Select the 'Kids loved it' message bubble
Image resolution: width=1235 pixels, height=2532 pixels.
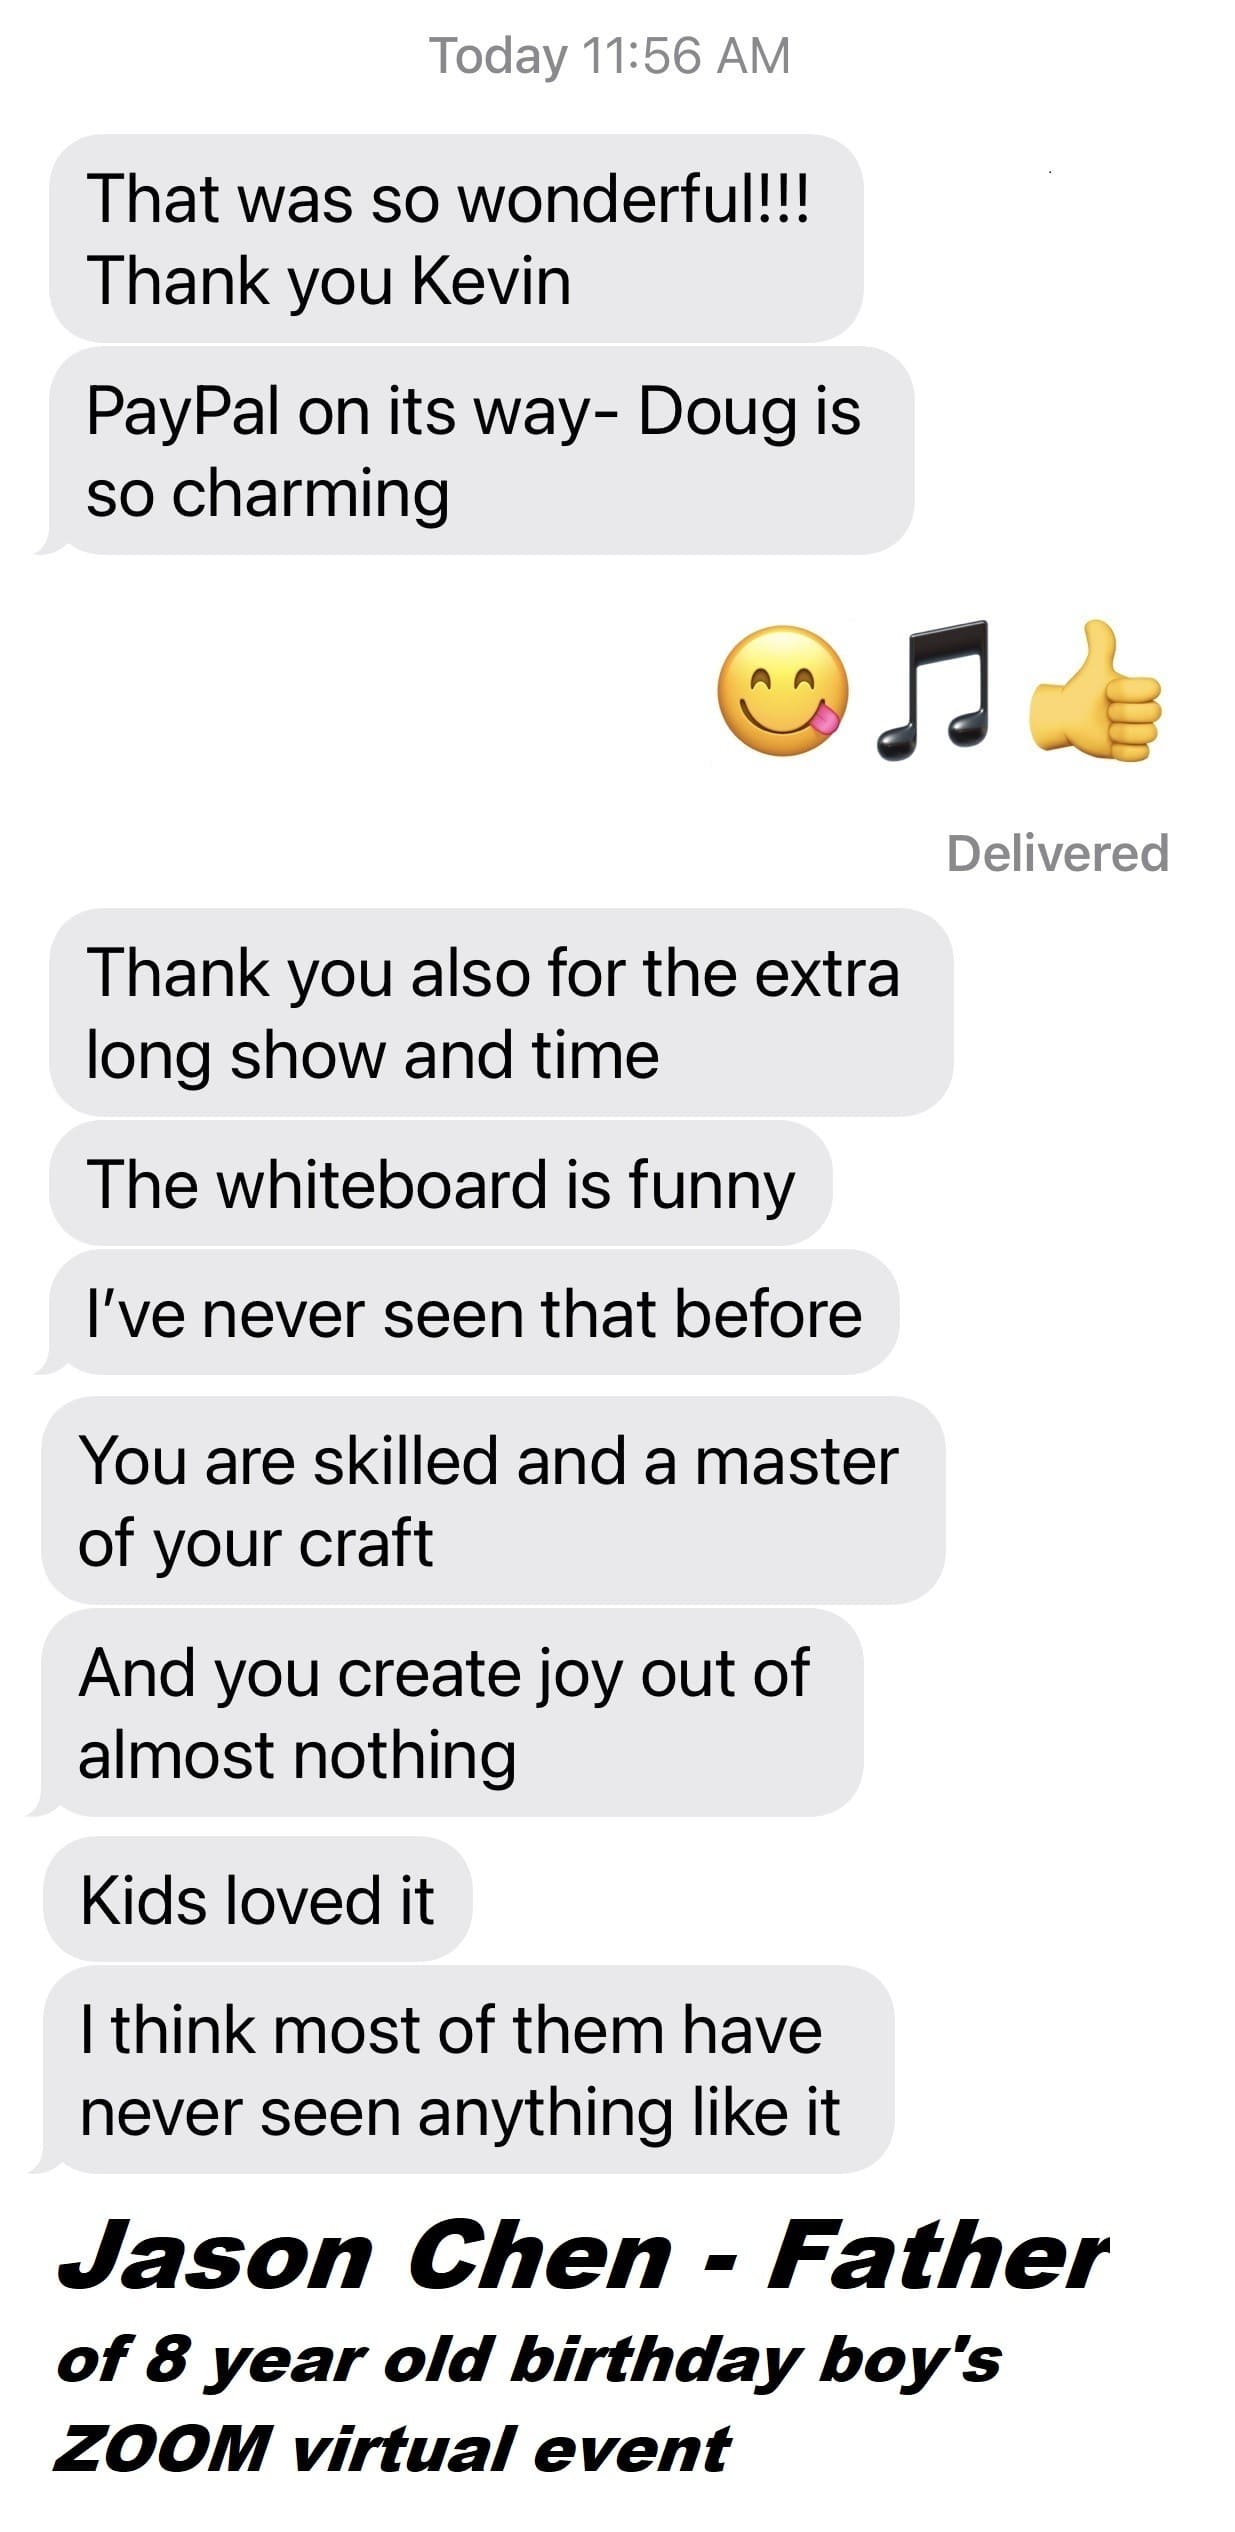click(x=257, y=1898)
